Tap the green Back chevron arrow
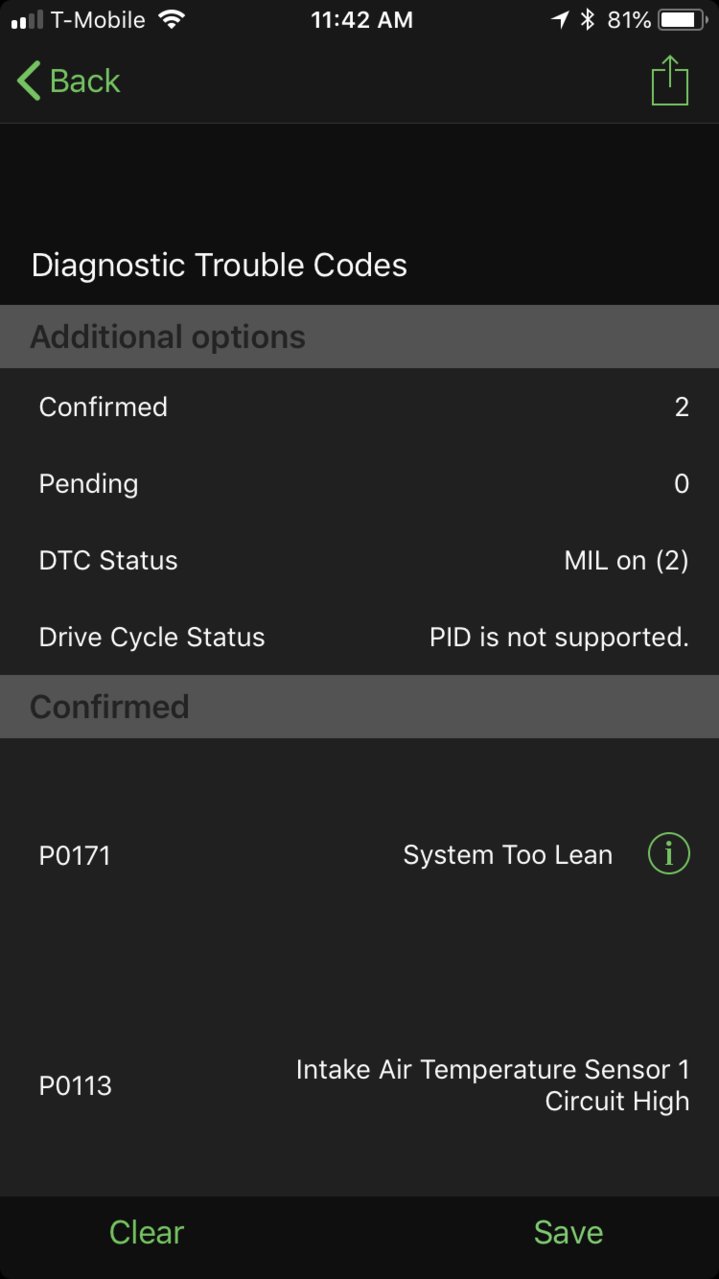This screenshot has height=1279, width=719. 29,80
